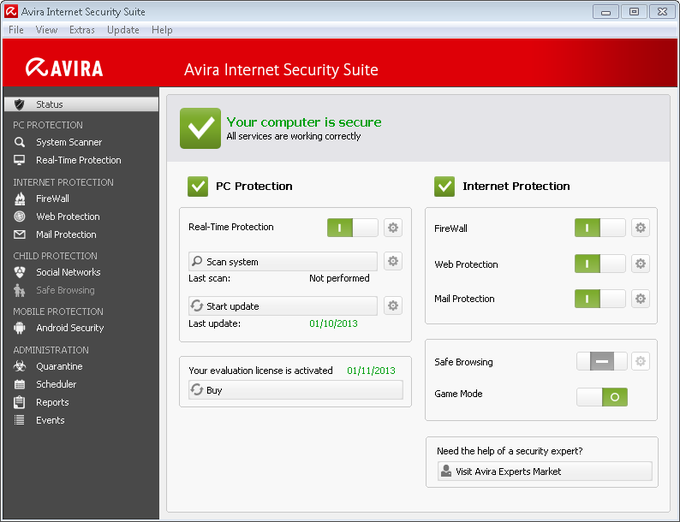Click the large green secure checkmark icon

click(x=200, y=128)
